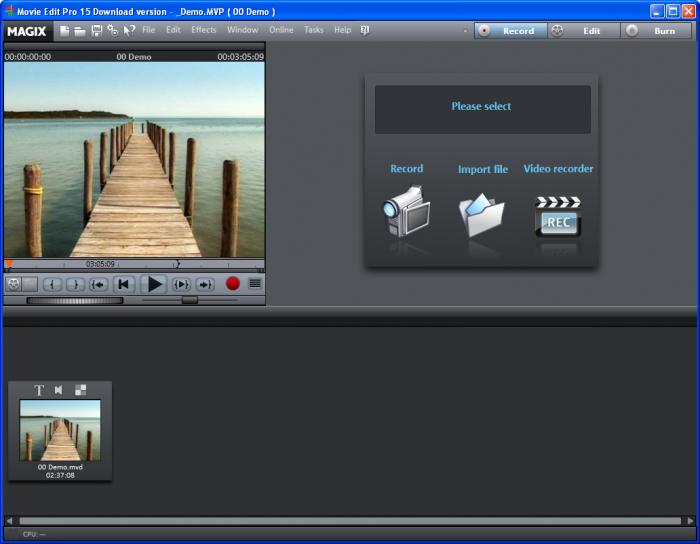Switch to the Edit screen tab
Screen dimensions: 700x544
[584, 31]
